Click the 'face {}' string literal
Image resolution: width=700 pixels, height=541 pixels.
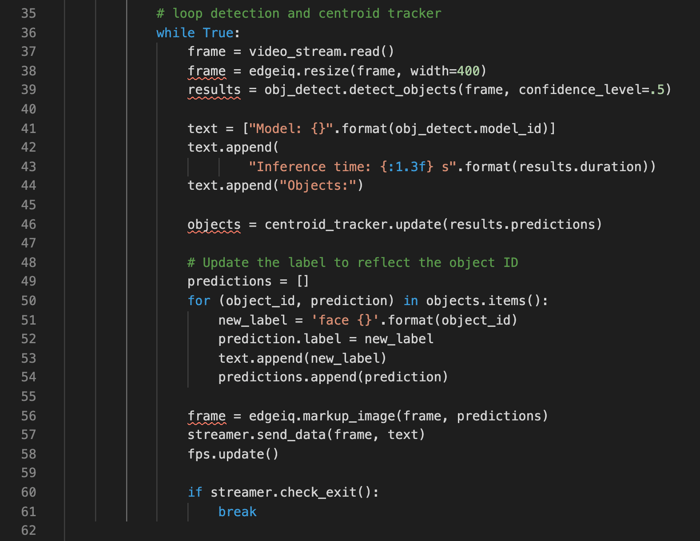[345, 320]
